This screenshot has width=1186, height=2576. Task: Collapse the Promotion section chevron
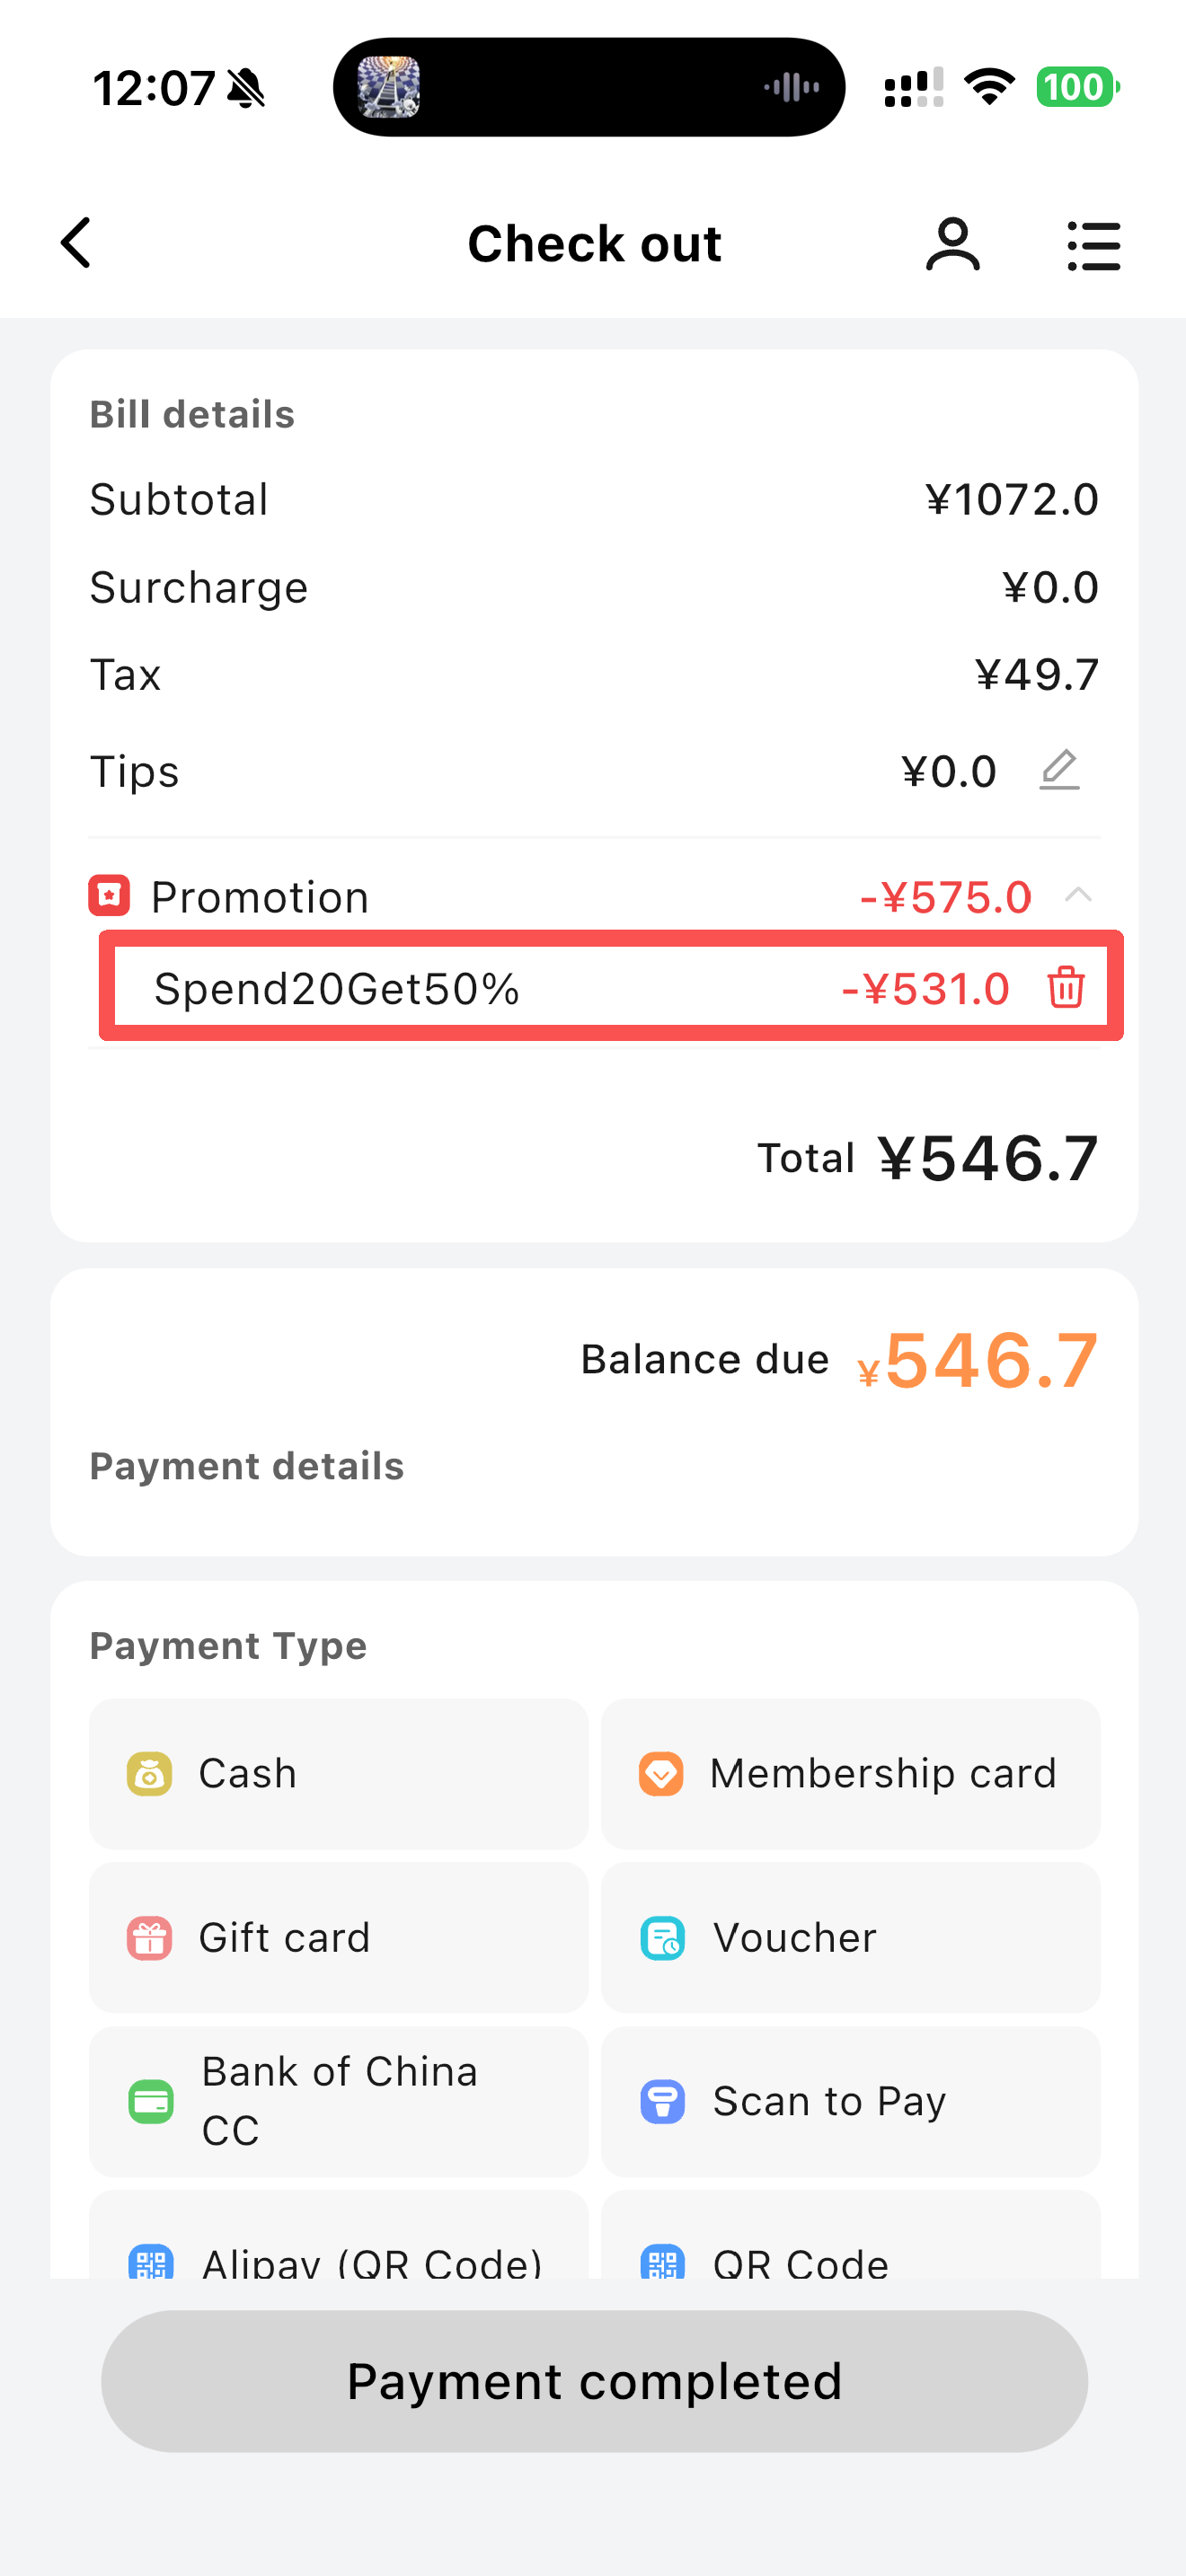[x=1078, y=894]
